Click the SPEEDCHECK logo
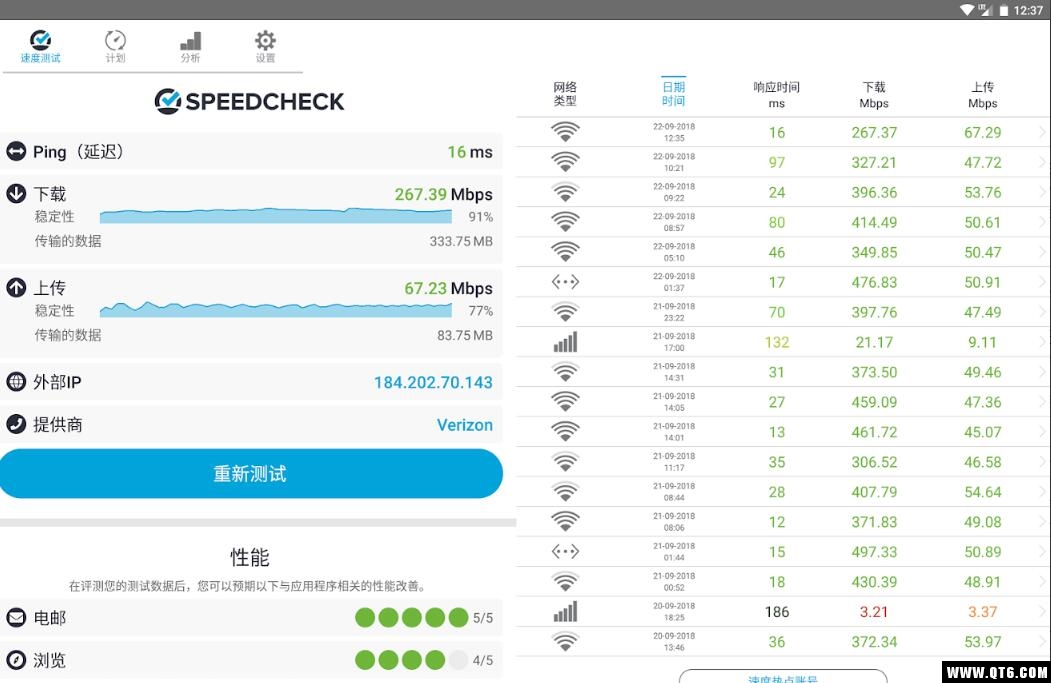Screen dimensions: 1051x683 [x=249, y=101]
